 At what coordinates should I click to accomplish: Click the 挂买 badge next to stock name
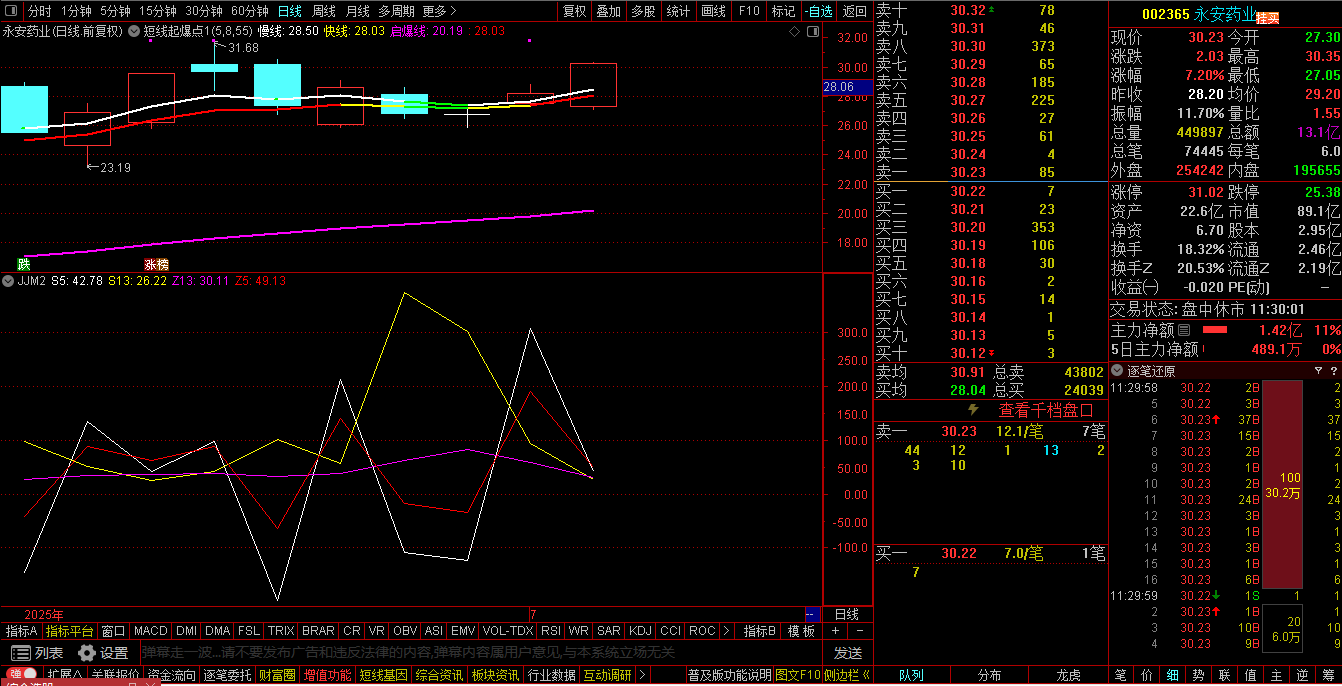1267,18
